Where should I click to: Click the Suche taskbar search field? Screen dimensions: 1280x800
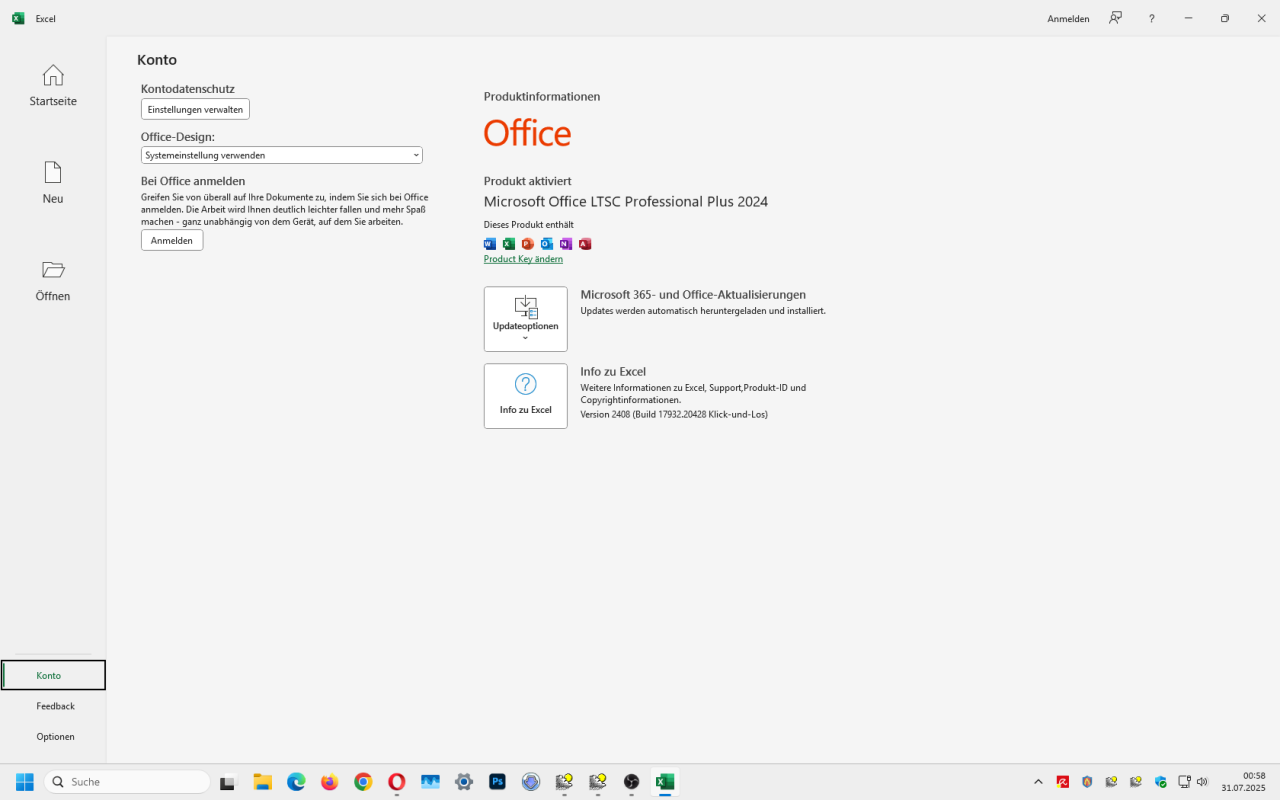tap(127, 782)
